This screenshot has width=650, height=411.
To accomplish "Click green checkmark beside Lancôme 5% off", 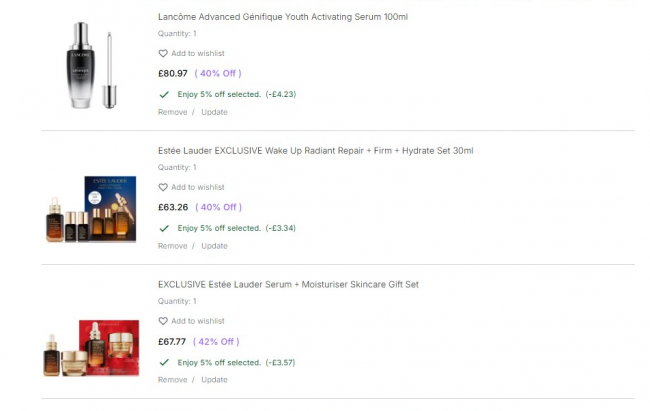I will pos(164,94).
